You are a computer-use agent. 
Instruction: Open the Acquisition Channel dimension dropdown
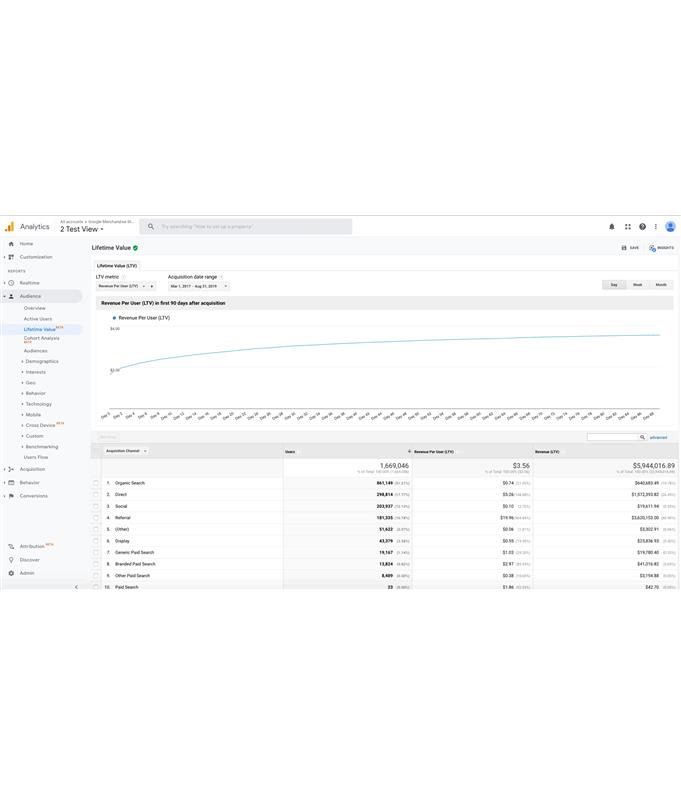126,451
